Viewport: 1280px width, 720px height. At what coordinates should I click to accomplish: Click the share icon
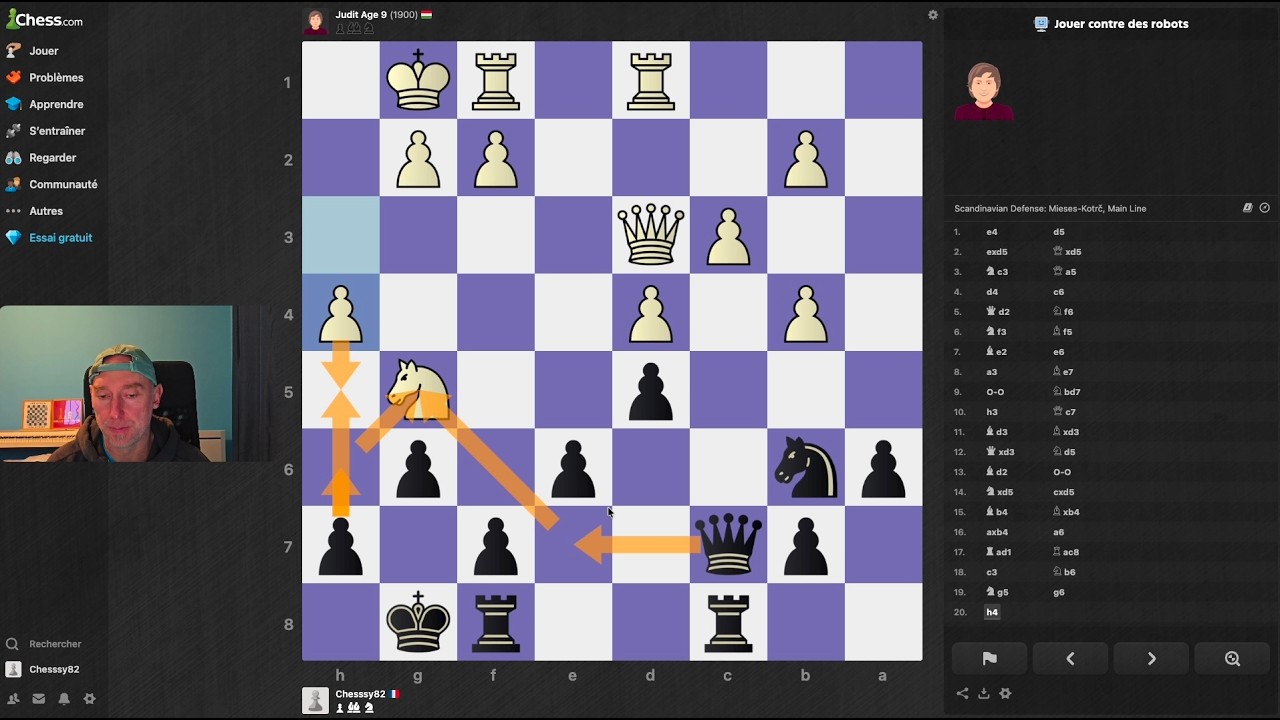(962, 693)
